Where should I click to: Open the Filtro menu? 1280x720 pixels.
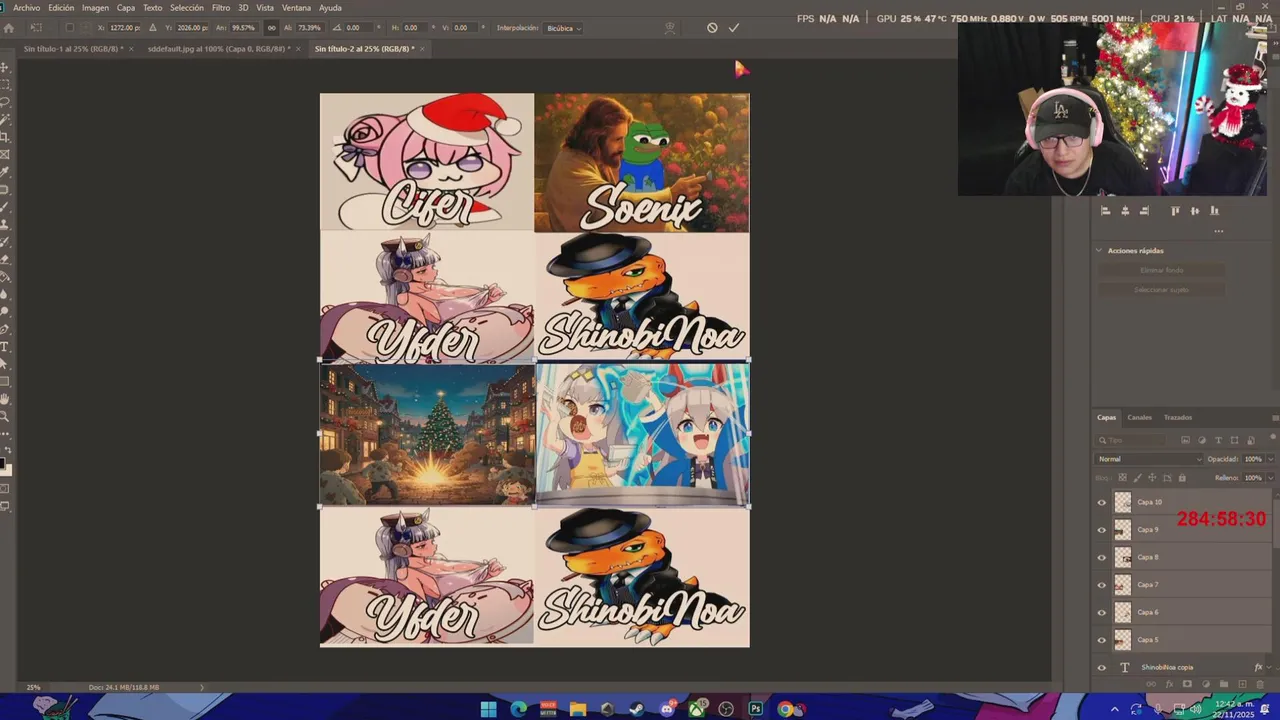[221, 8]
